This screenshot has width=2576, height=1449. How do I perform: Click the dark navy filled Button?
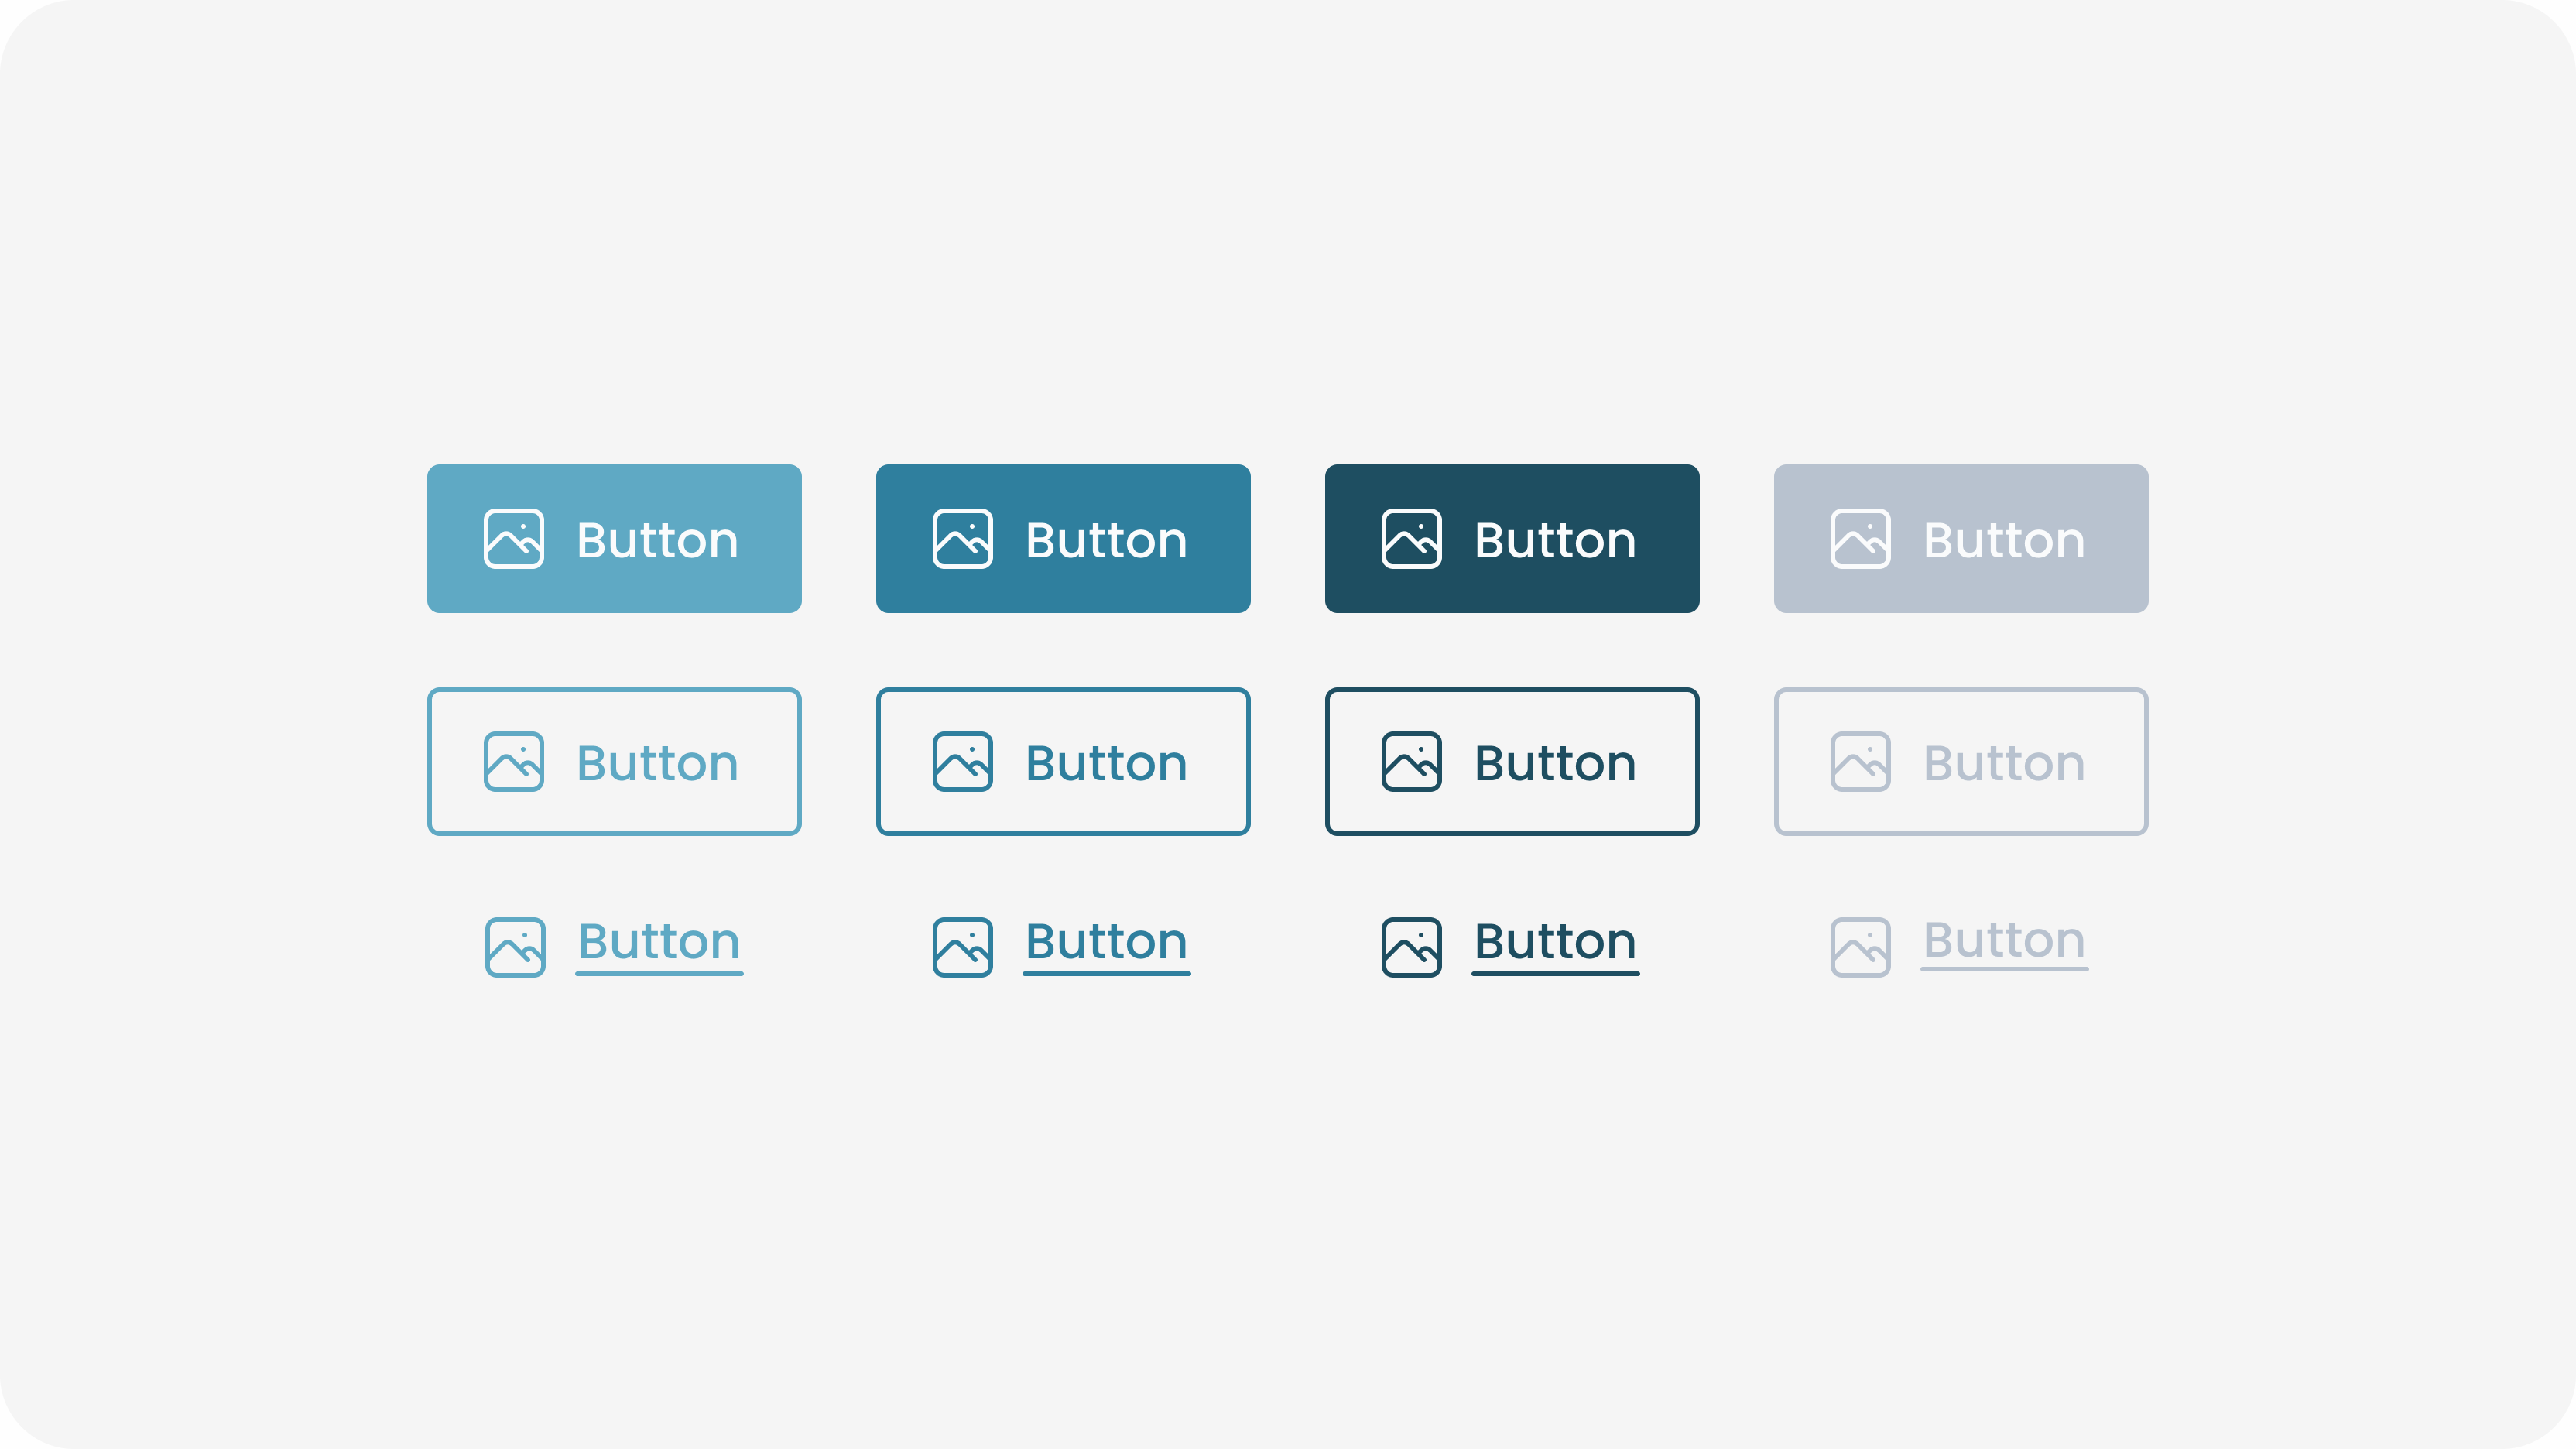(x=1512, y=539)
